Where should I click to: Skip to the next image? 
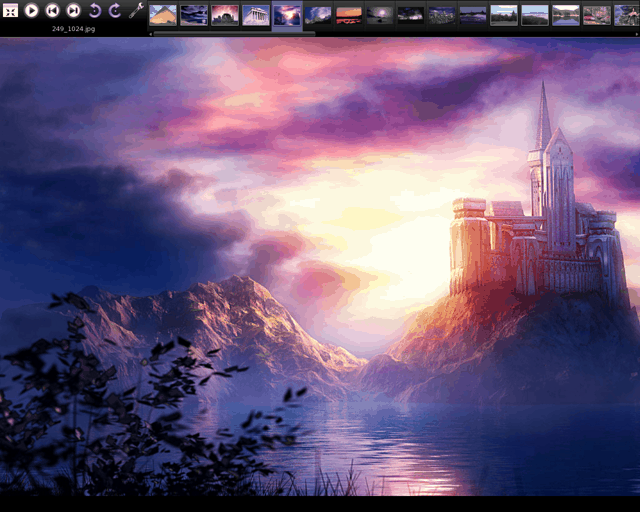click(73, 10)
